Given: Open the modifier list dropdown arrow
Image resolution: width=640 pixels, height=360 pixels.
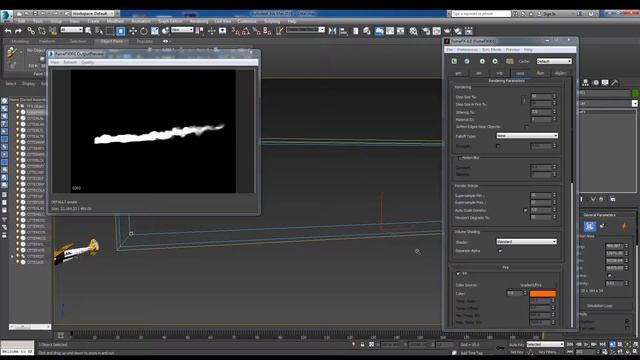Looking at the screenshot, I should pos(634,104).
